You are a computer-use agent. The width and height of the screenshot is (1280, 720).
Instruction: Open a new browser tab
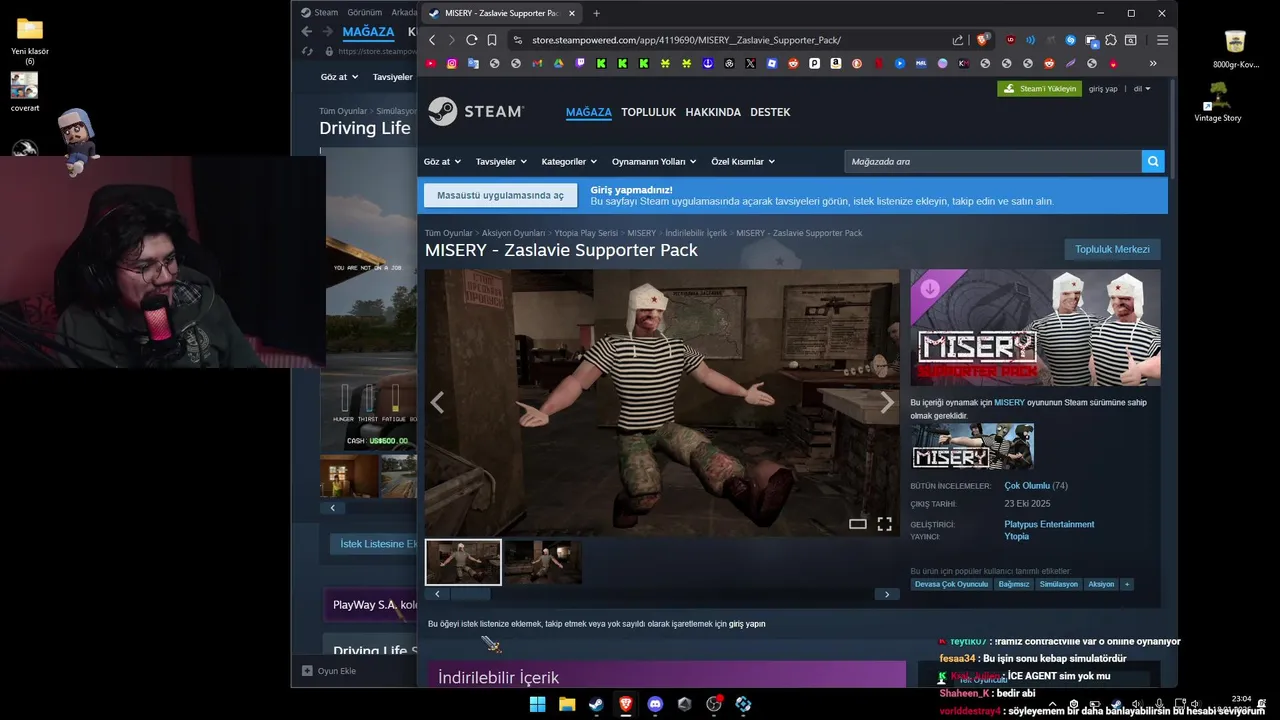pos(596,13)
